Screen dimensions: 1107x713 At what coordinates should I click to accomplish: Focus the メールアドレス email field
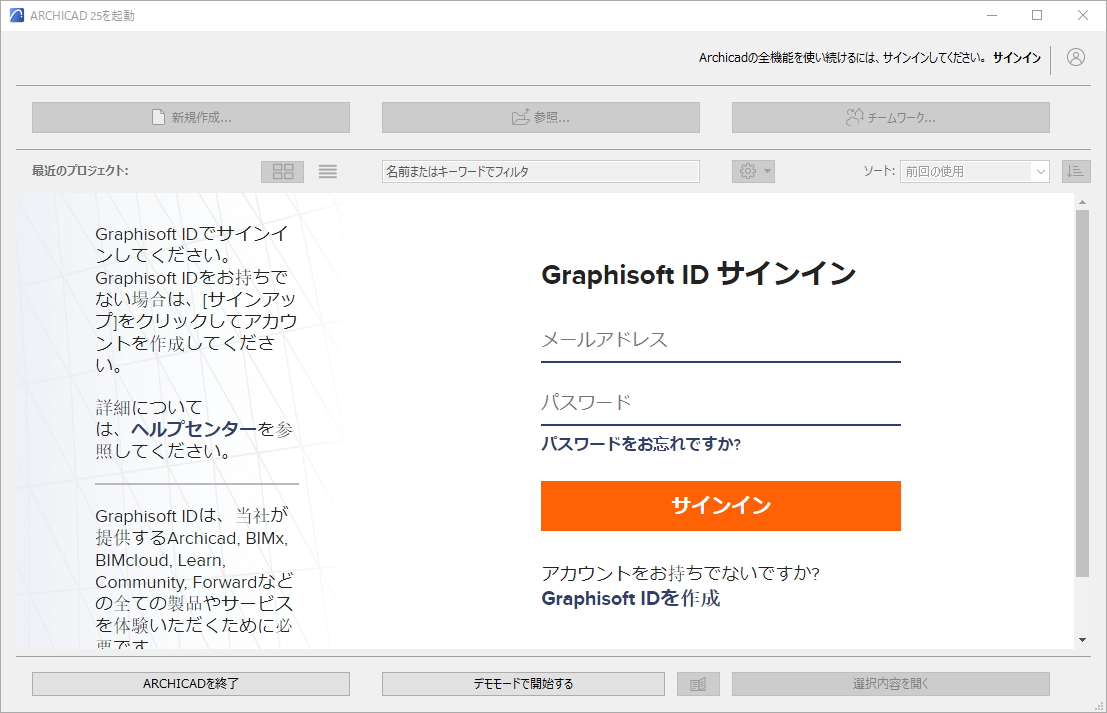721,341
